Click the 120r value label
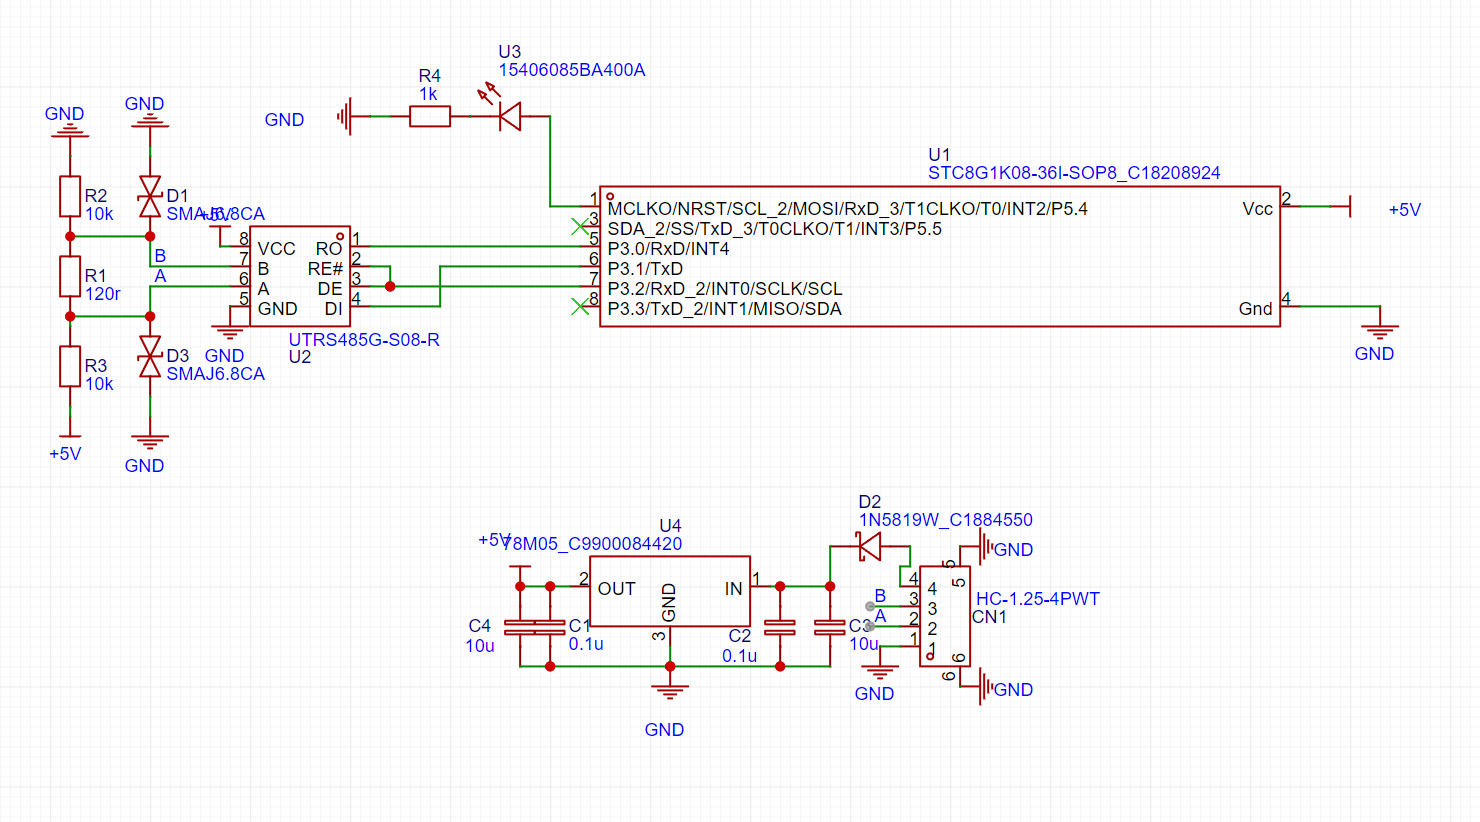 103,294
